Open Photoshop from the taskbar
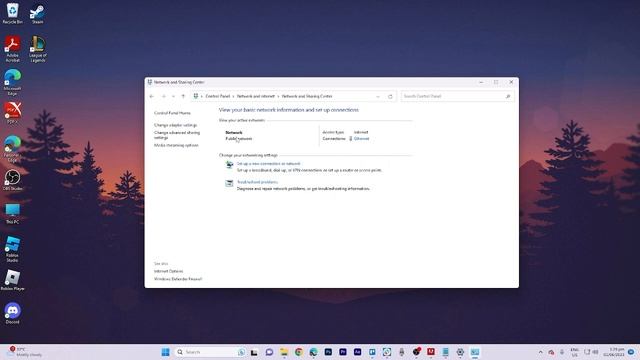This screenshot has height=360, width=640. (328, 352)
